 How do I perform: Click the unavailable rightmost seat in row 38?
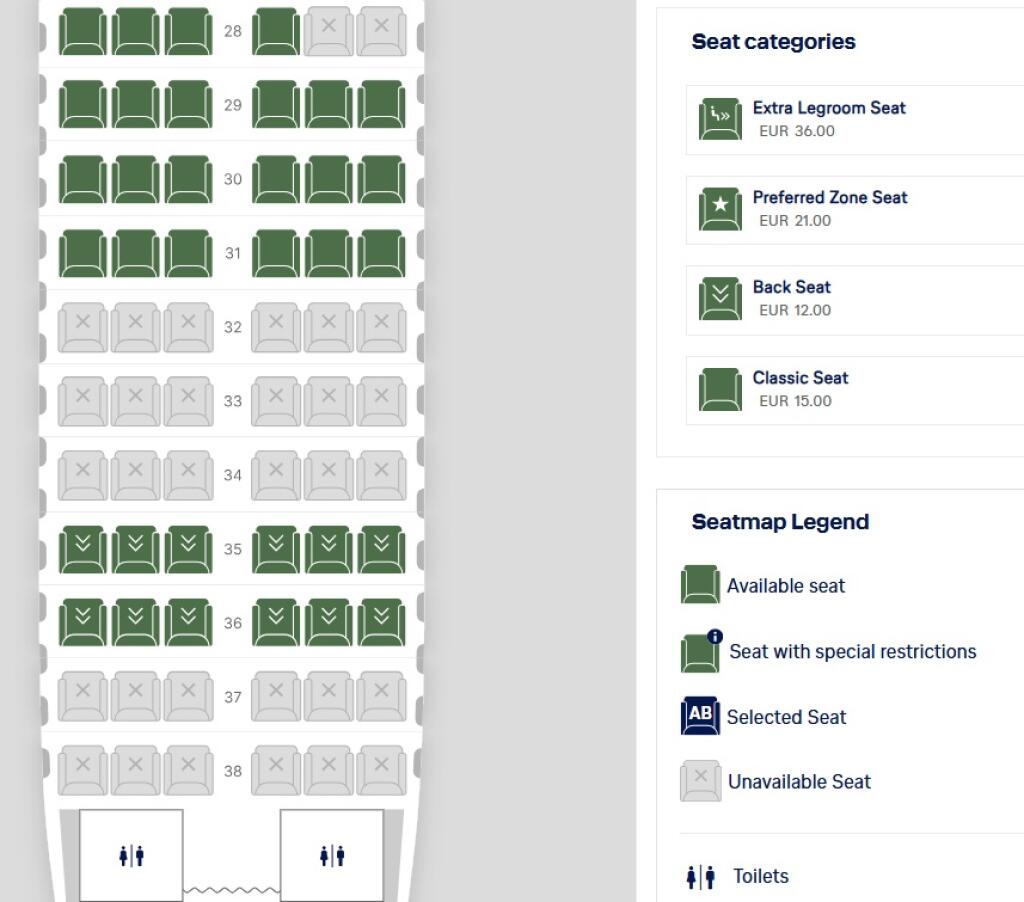pyautogui.click(x=381, y=771)
